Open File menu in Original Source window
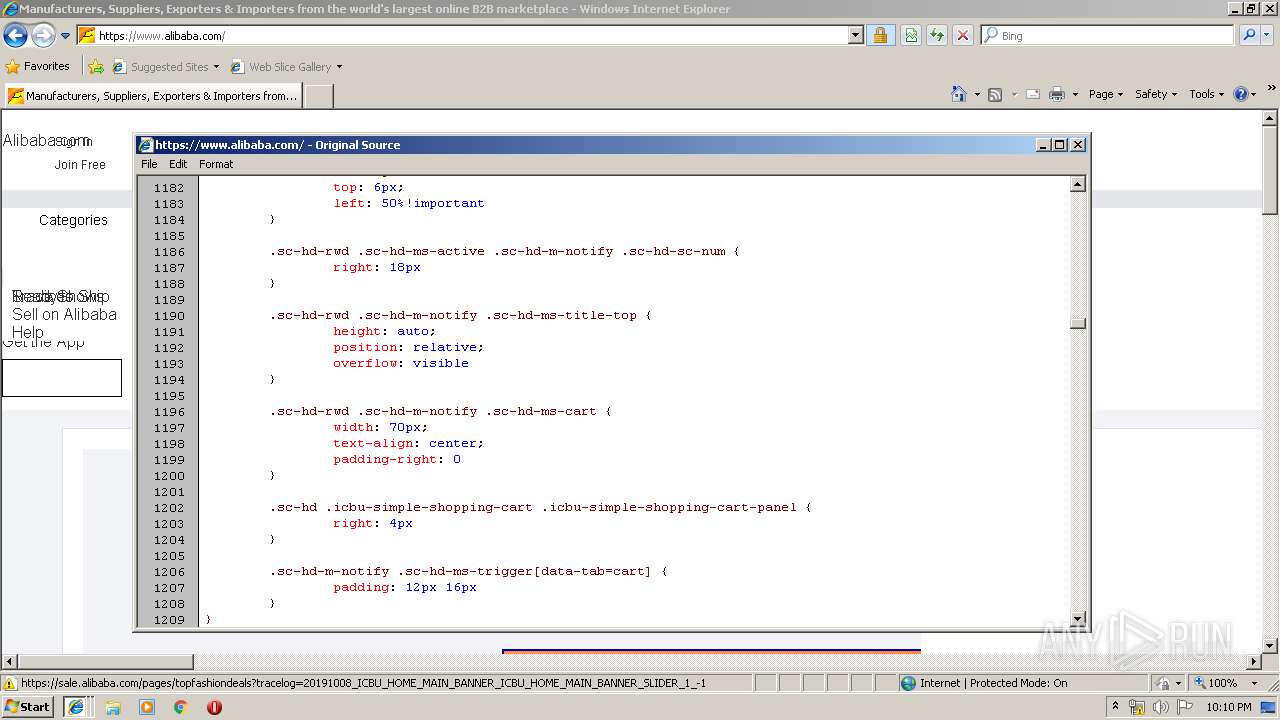This screenshot has width=1280, height=720. [x=149, y=164]
